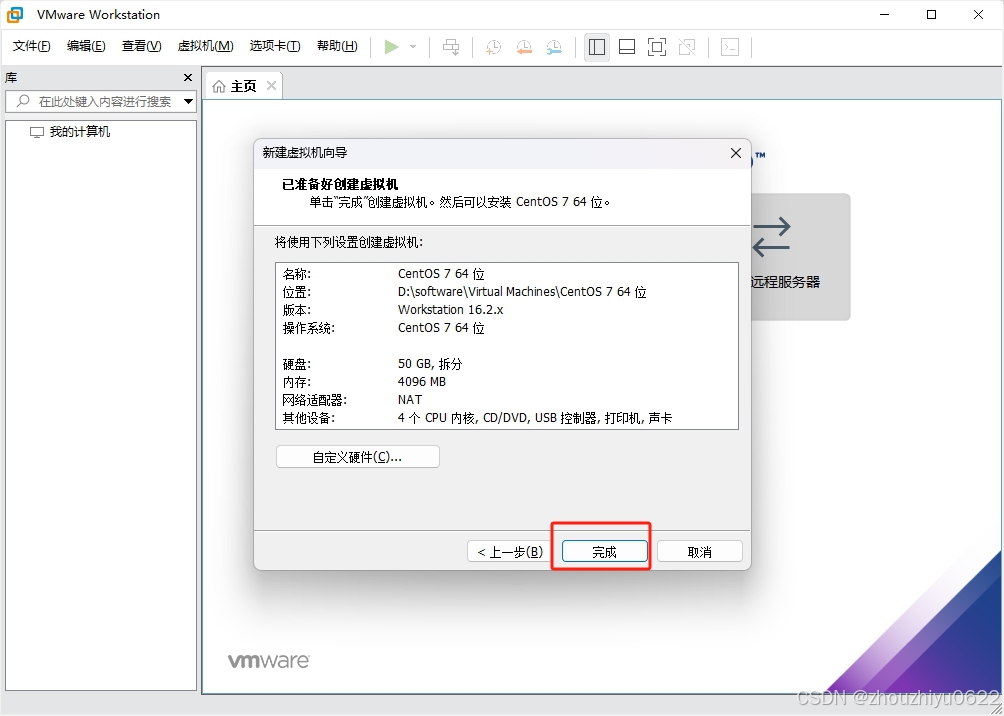Click the Workstation 16.2.x version text
Image resolution: width=1004 pixels, height=716 pixels.
451,310
